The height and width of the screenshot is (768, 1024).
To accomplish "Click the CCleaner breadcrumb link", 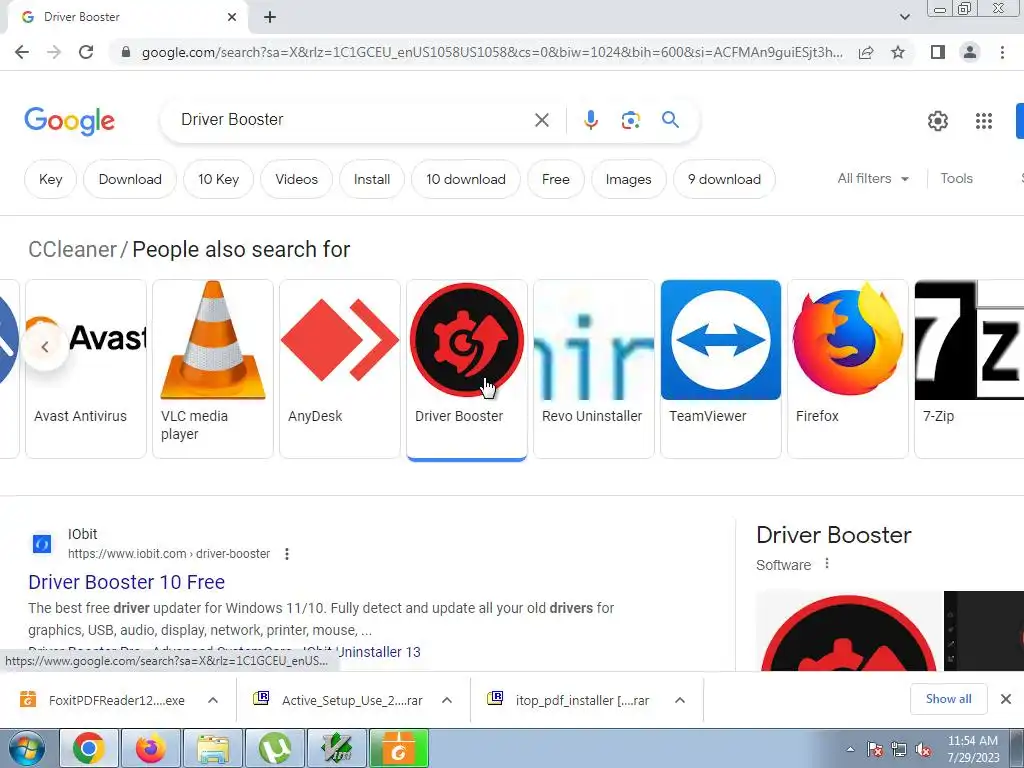I will (x=72, y=249).
